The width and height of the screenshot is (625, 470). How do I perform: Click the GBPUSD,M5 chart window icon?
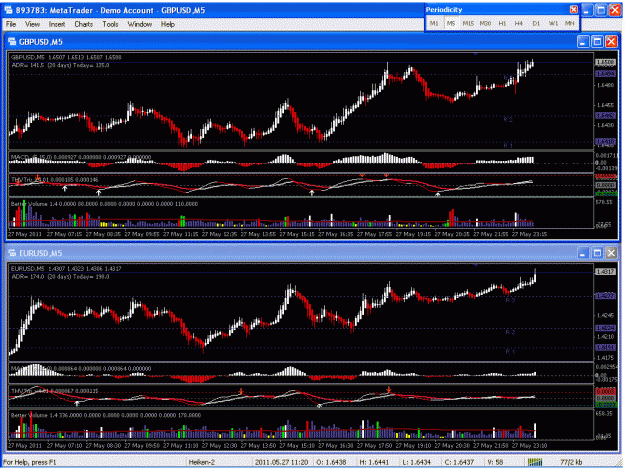(x=12, y=41)
